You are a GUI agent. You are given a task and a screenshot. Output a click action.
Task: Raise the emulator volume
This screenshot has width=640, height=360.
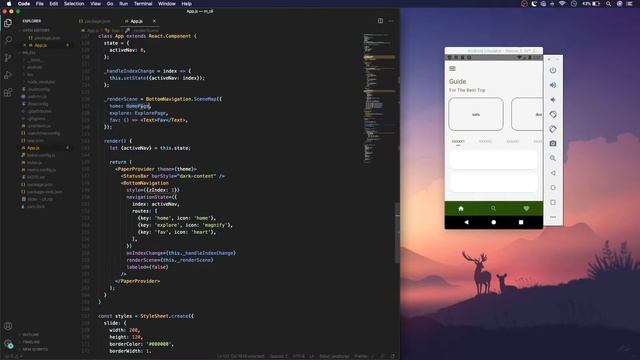(x=553, y=85)
